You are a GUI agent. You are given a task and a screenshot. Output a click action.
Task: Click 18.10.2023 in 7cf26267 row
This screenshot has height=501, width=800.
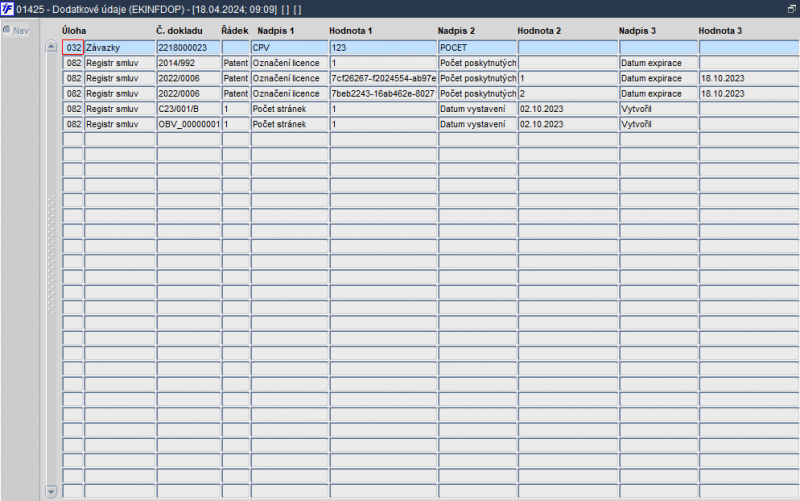pos(749,78)
